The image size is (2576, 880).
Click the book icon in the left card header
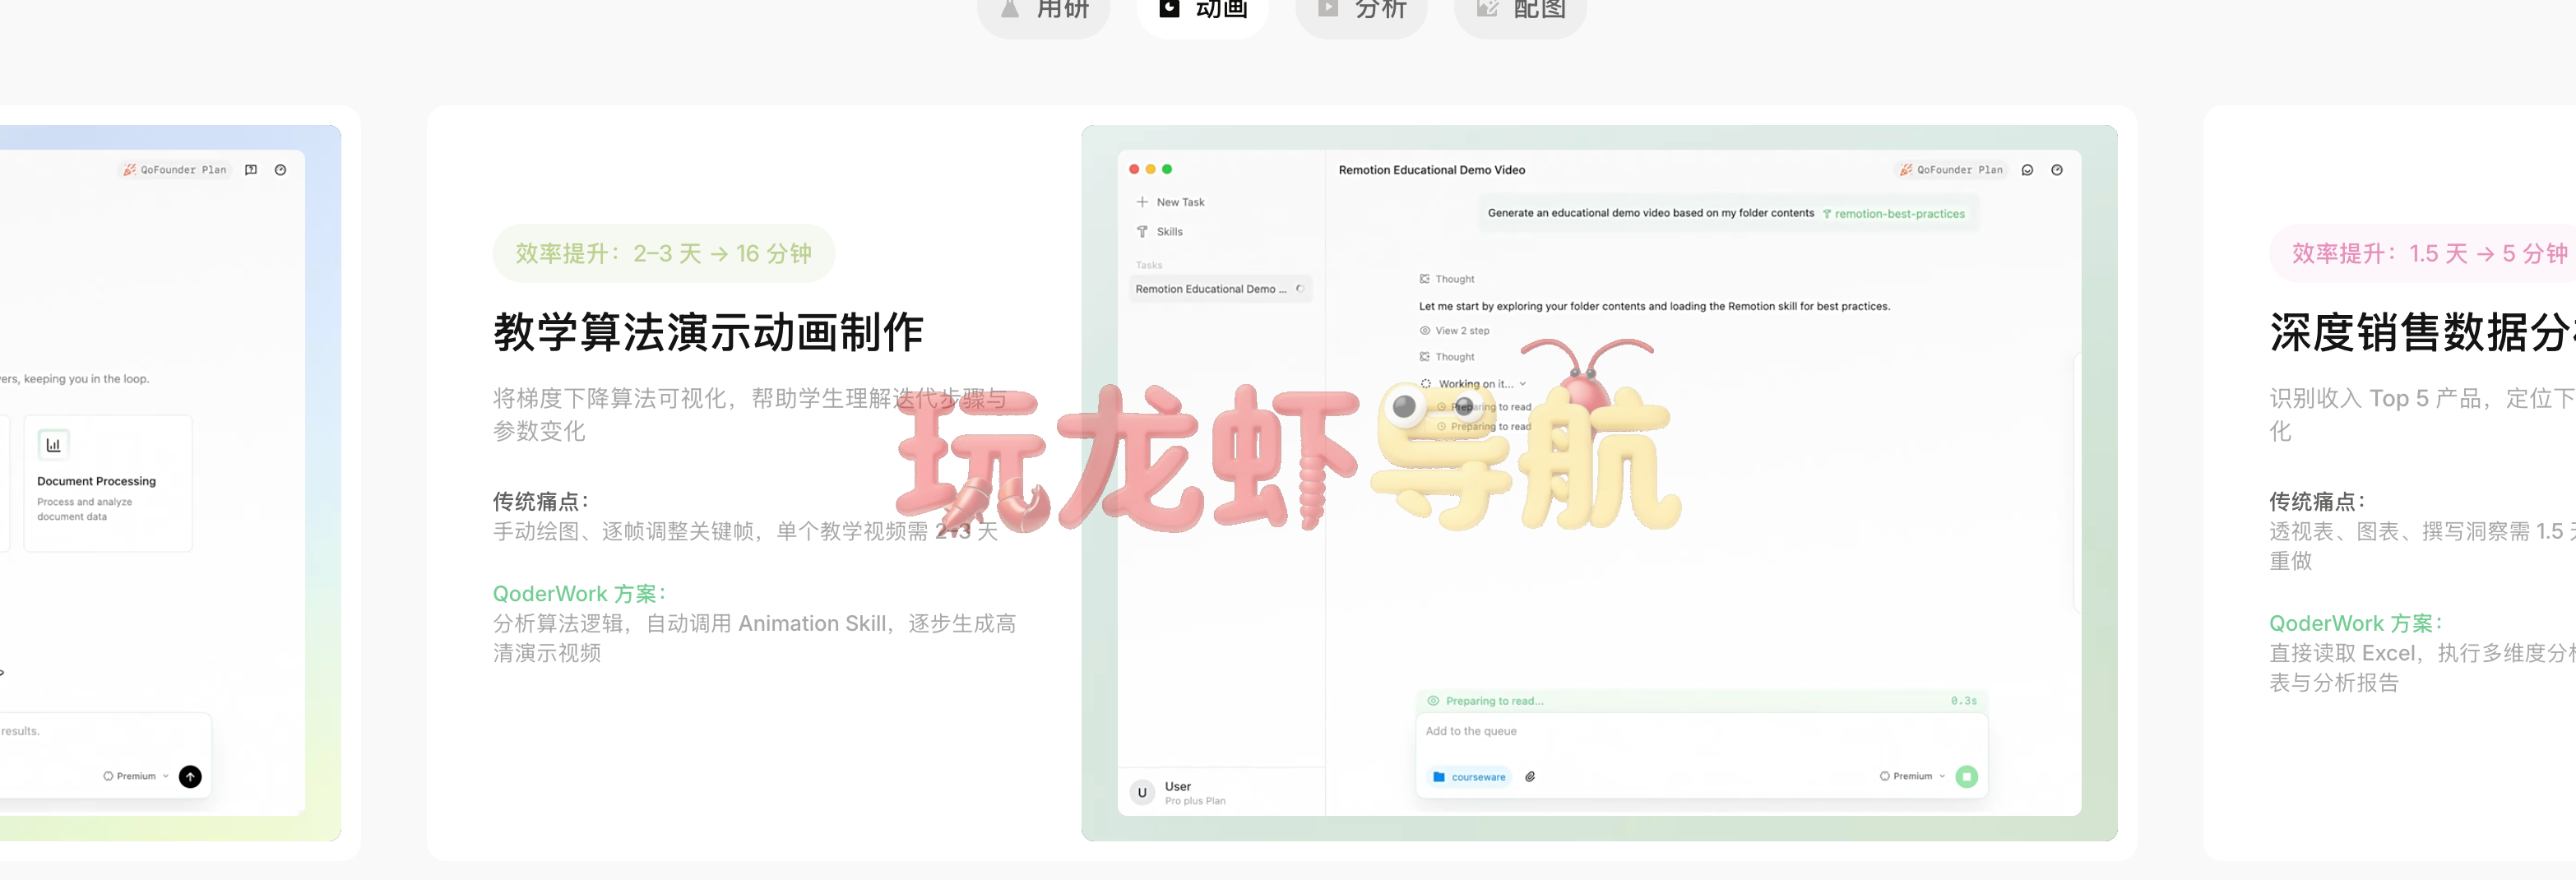[x=251, y=170]
